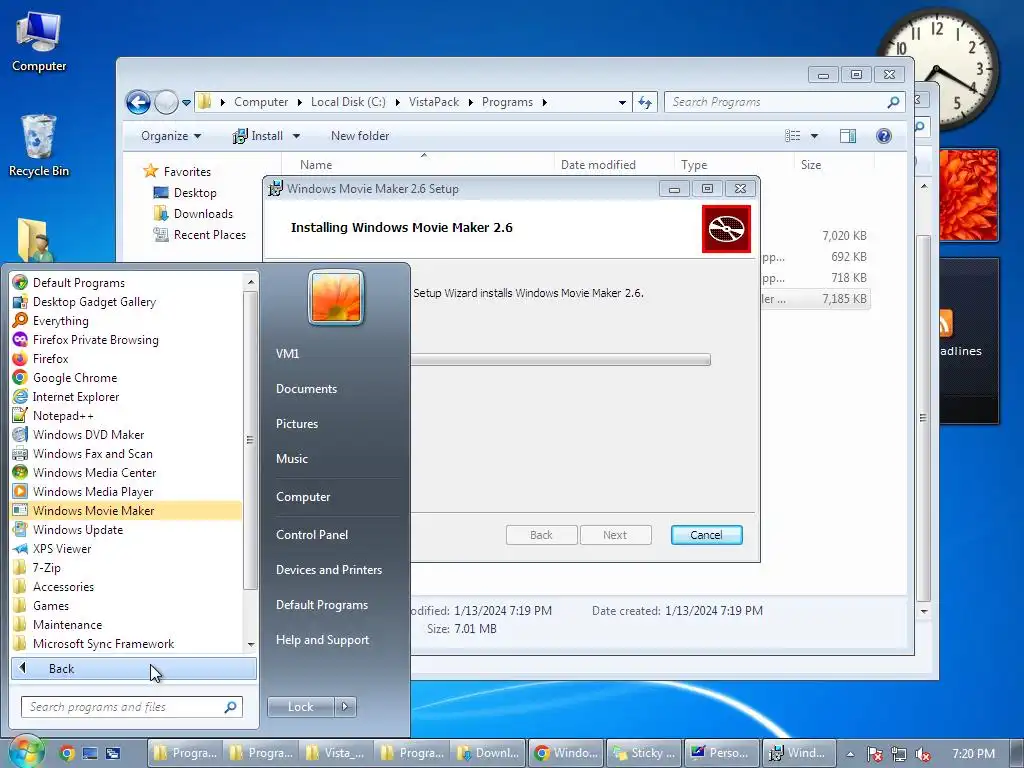Select highlighted Windows Movie Maker entry
The height and width of the screenshot is (768, 1024).
point(127,511)
